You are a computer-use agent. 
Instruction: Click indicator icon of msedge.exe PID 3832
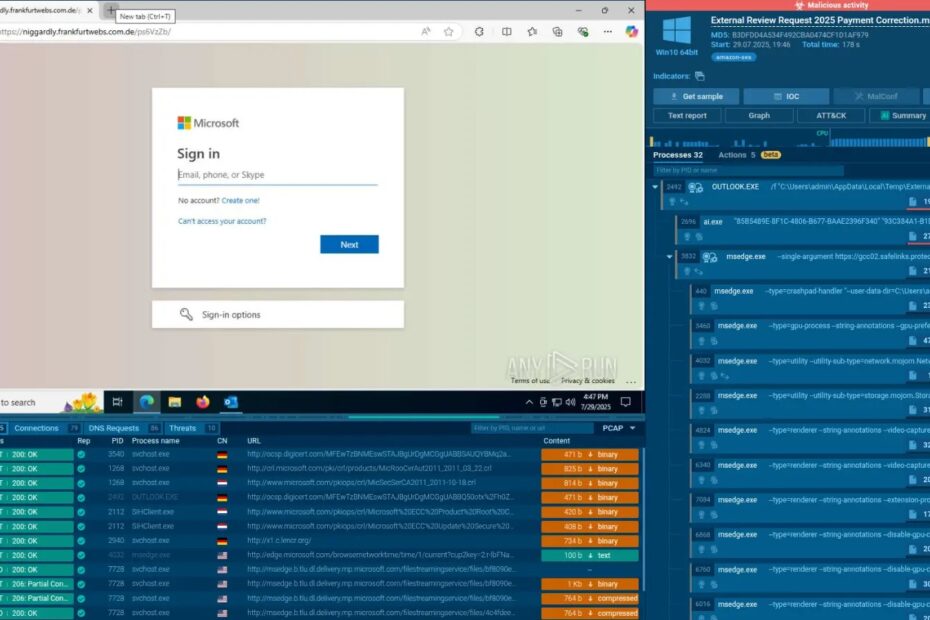(709, 257)
